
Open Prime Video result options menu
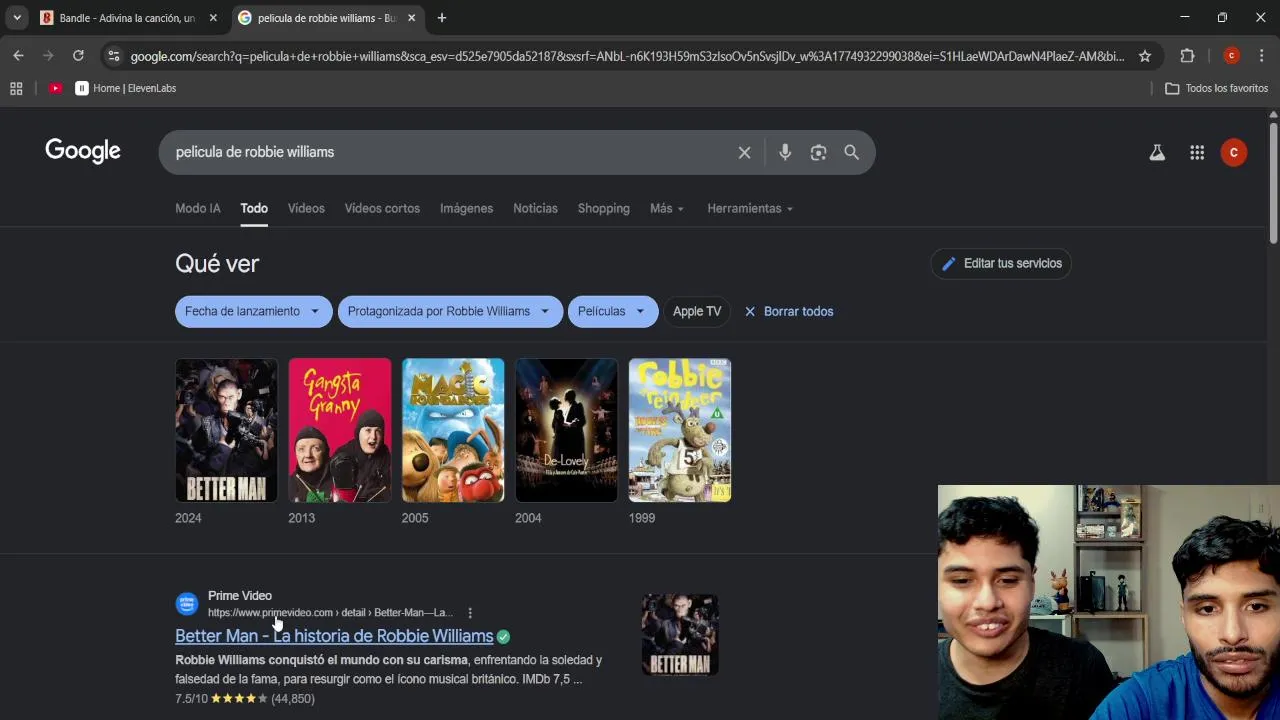(470, 613)
